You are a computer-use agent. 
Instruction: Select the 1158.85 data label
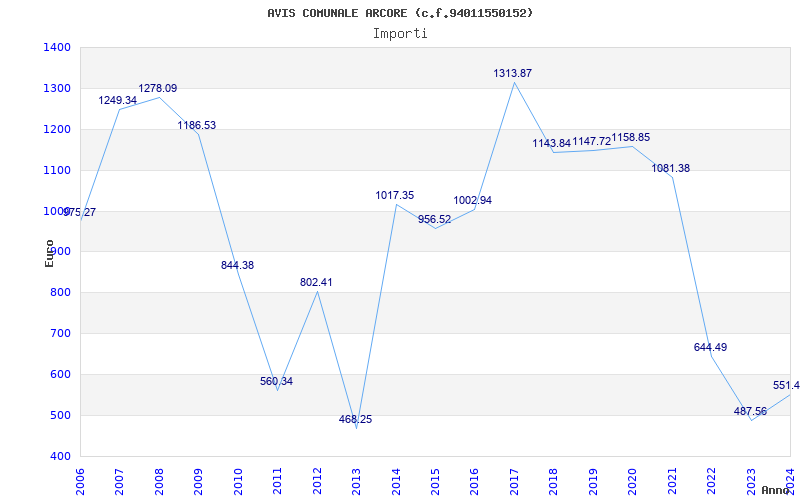coord(631,138)
